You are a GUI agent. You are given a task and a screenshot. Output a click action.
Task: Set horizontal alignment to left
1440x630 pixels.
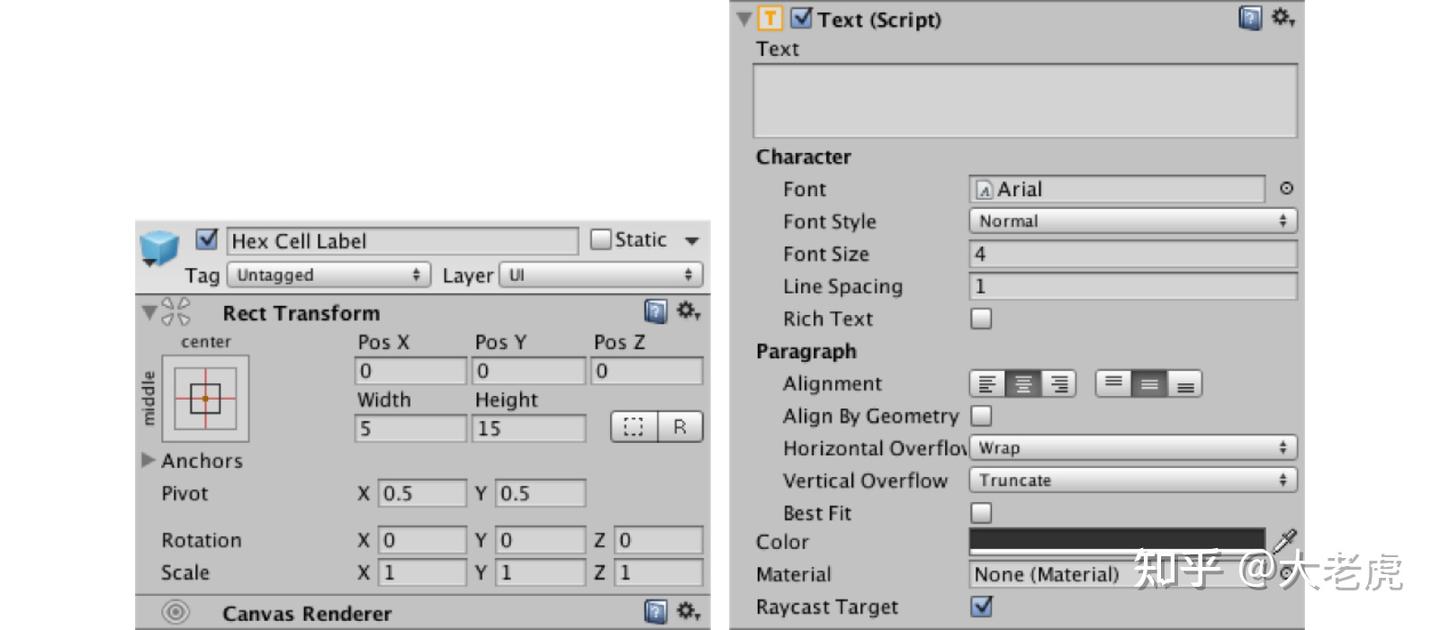[986, 384]
